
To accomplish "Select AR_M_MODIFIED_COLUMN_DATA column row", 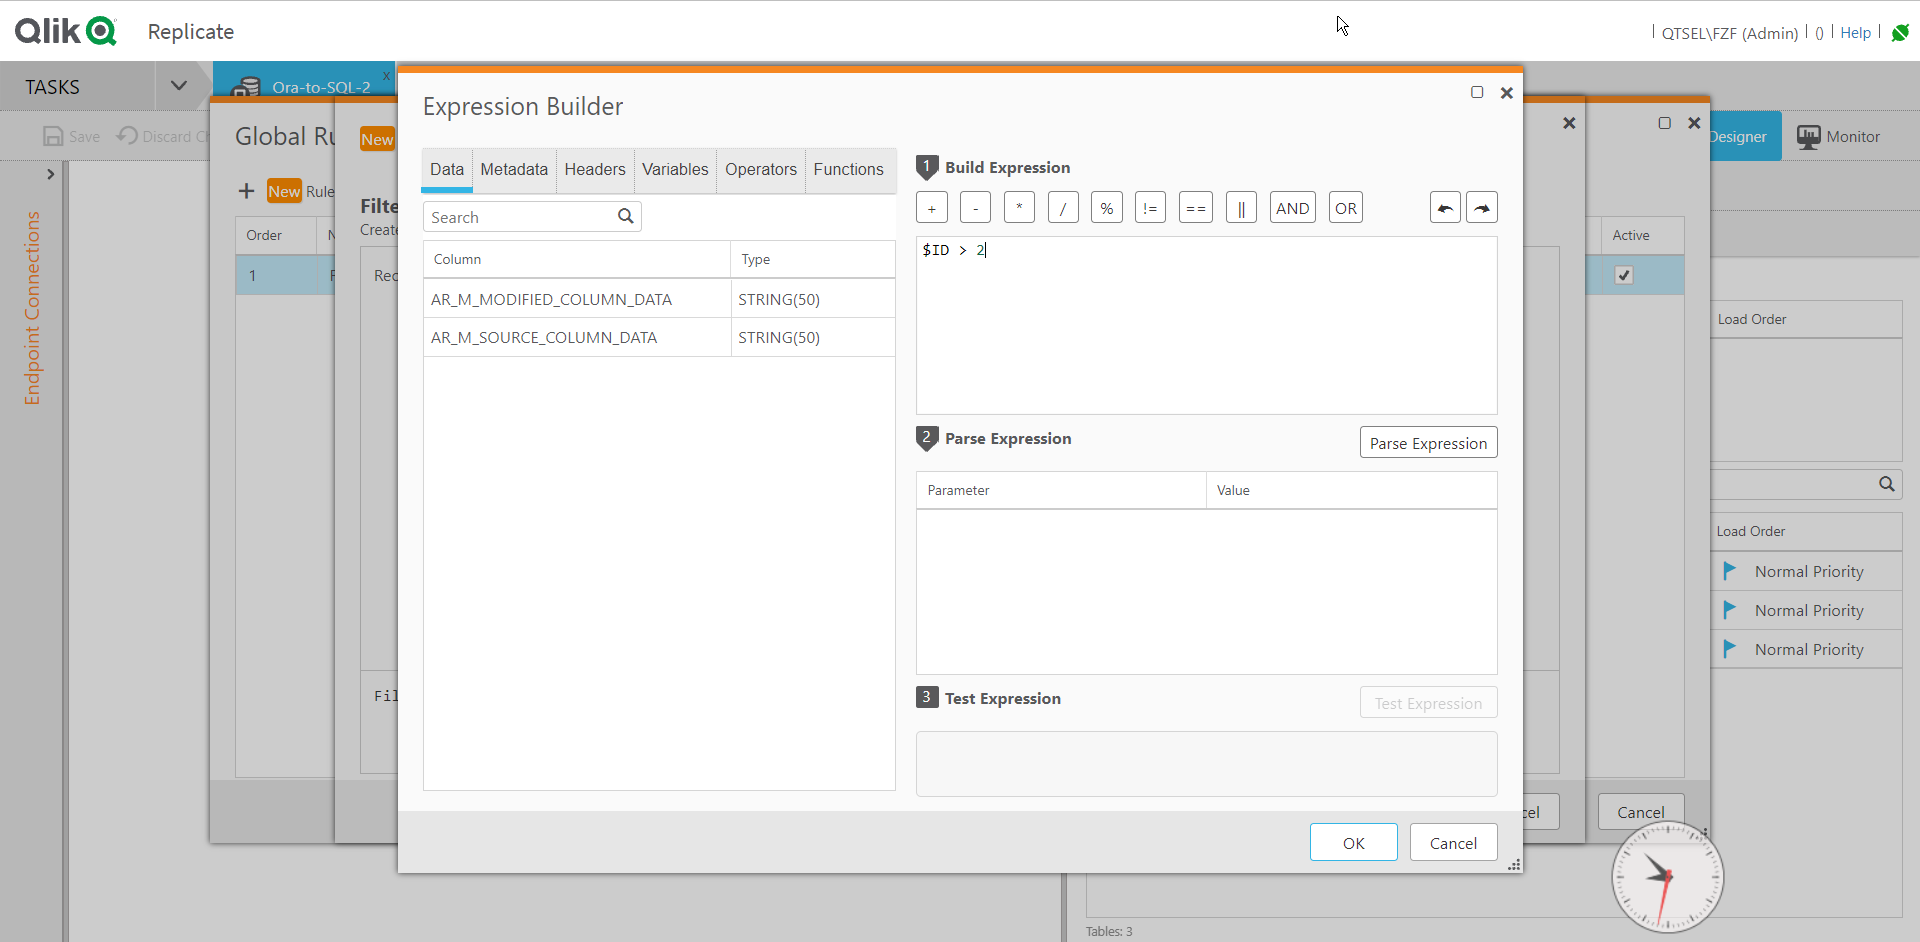I will pos(659,299).
